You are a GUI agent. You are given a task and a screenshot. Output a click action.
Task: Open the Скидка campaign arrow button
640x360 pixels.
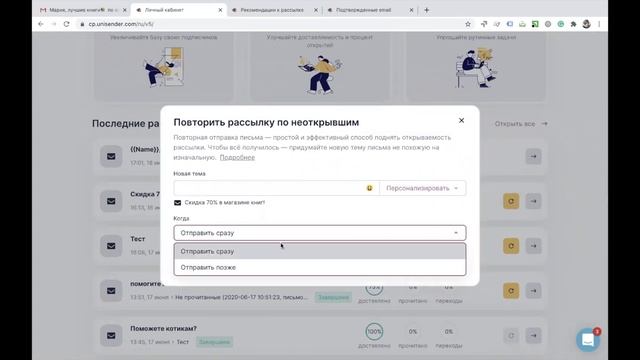(533, 201)
